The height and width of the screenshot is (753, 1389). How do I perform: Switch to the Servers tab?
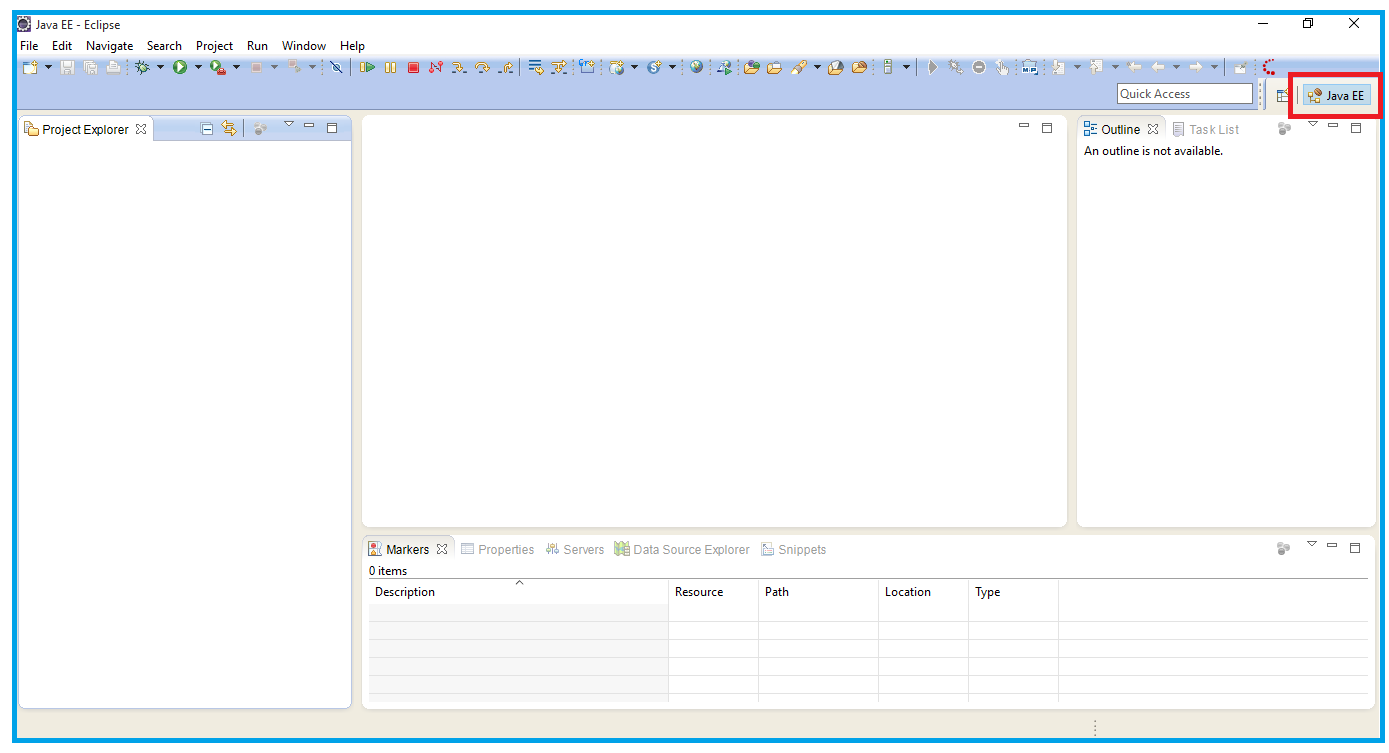574,549
